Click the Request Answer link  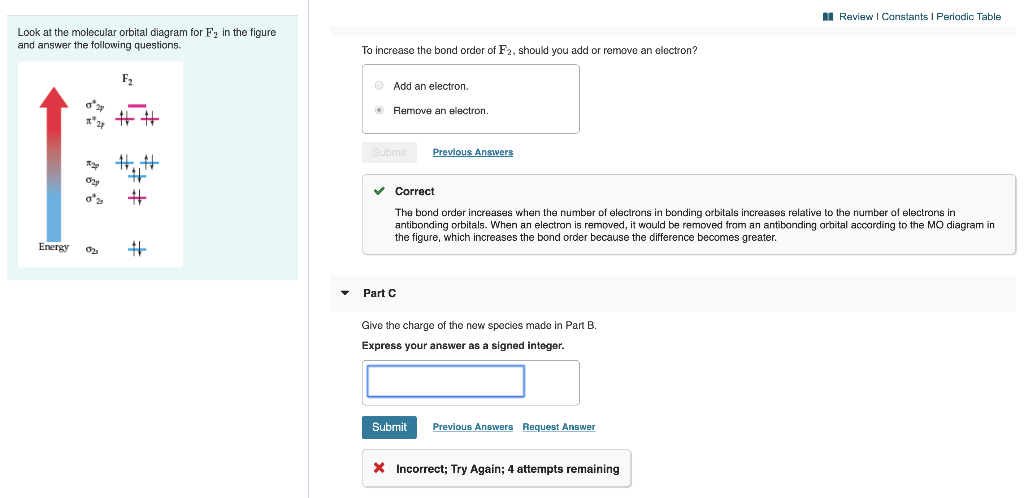point(558,427)
